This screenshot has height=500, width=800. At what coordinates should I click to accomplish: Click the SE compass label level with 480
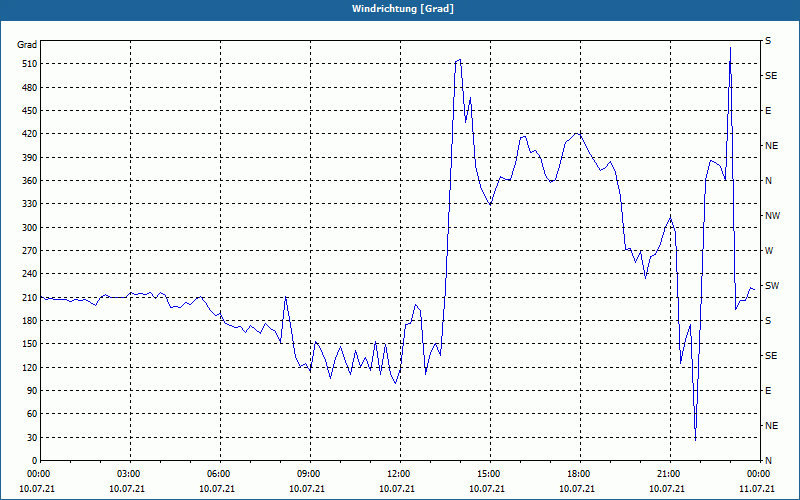(x=771, y=76)
